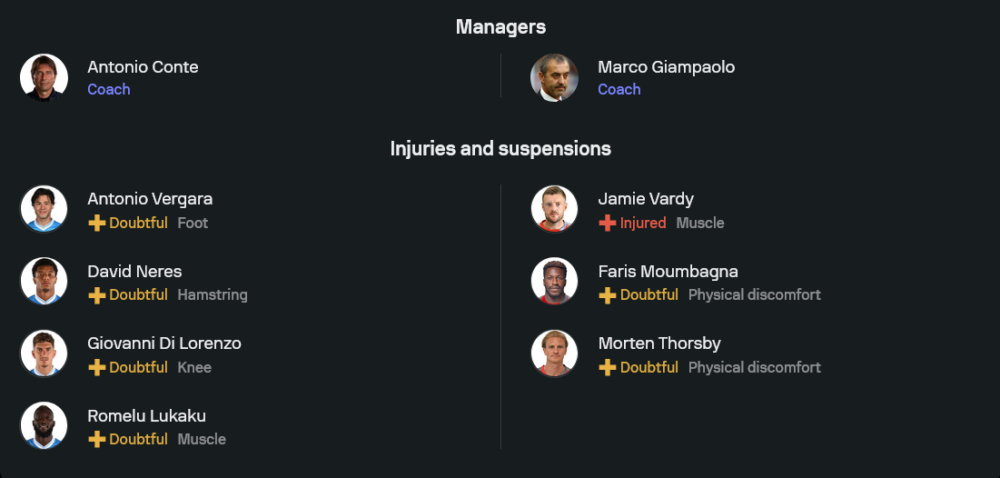Select Antonio Vergara's player avatar
Image resolution: width=1000 pixels, height=478 pixels.
click(x=44, y=209)
